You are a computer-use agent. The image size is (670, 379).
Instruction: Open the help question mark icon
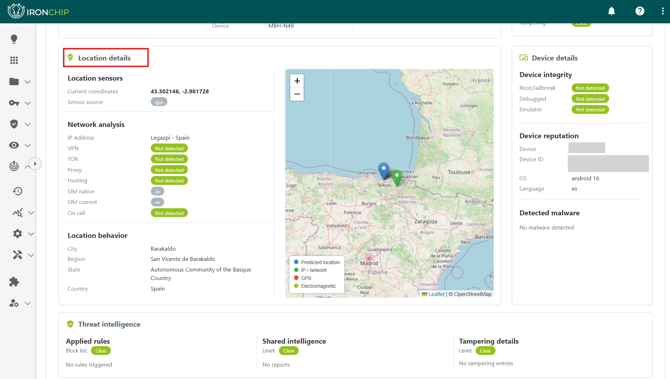pyautogui.click(x=640, y=11)
